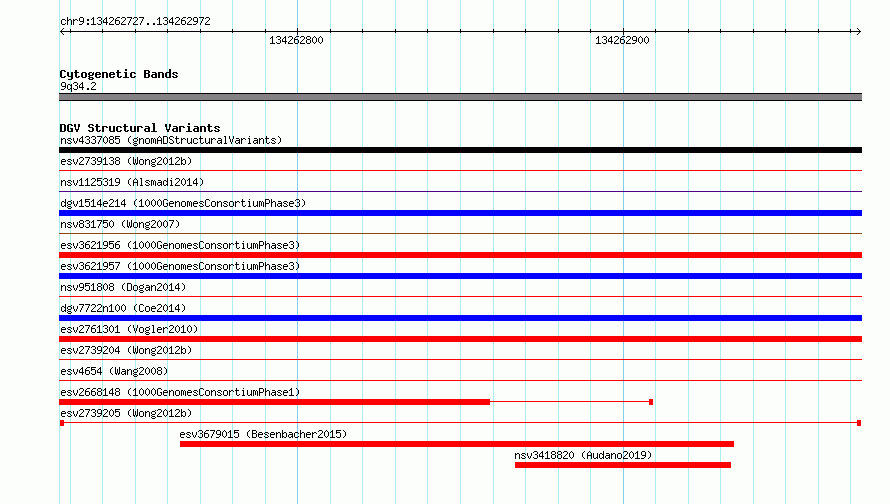The width and height of the screenshot is (890, 504).
Task: Click the black nsv4337085 variant bar
Action: pos(460,150)
